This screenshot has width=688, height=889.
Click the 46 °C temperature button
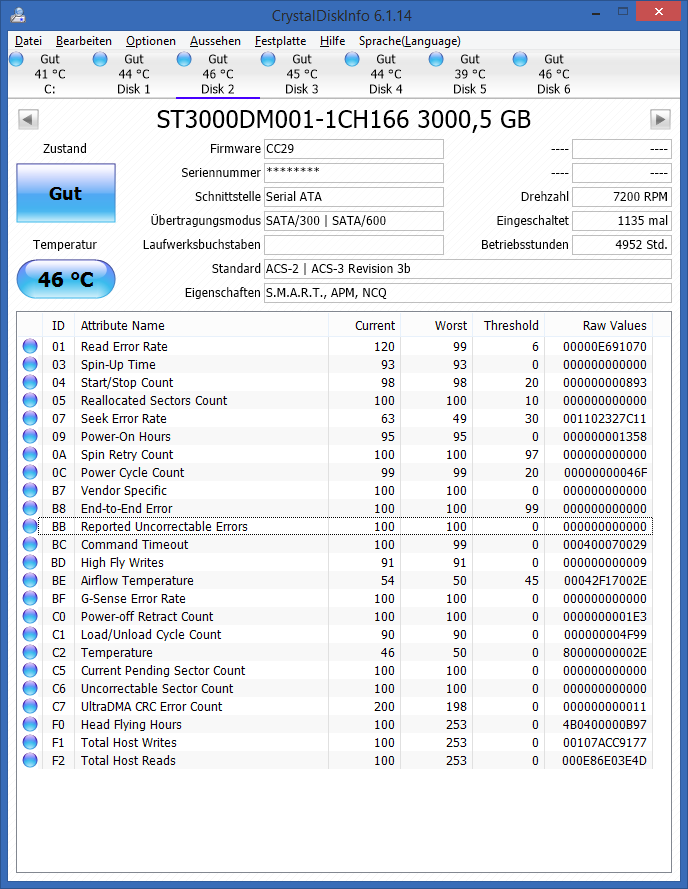click(66, 279)
